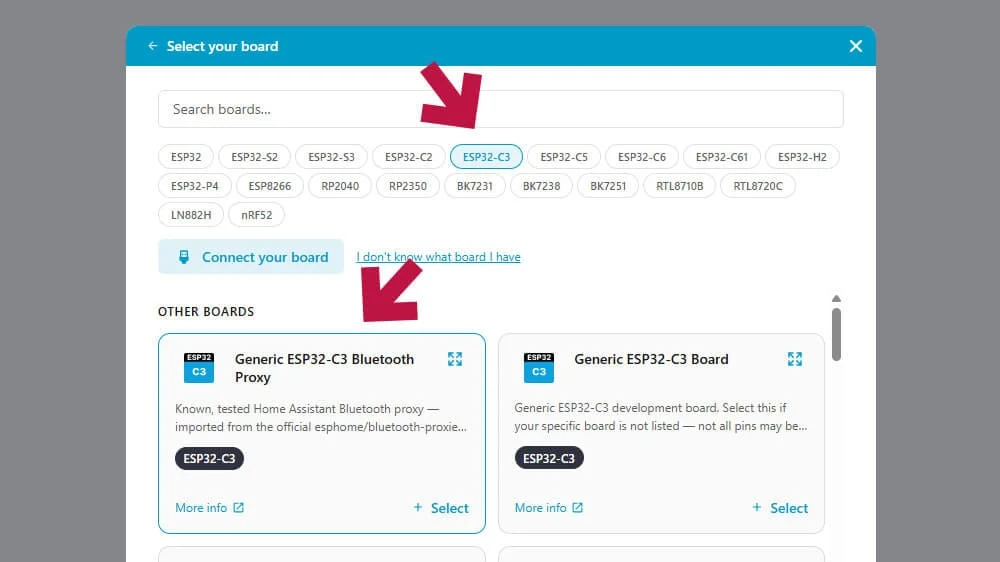Go back using the header arrow
The image size is (1000, 562).
152,46
